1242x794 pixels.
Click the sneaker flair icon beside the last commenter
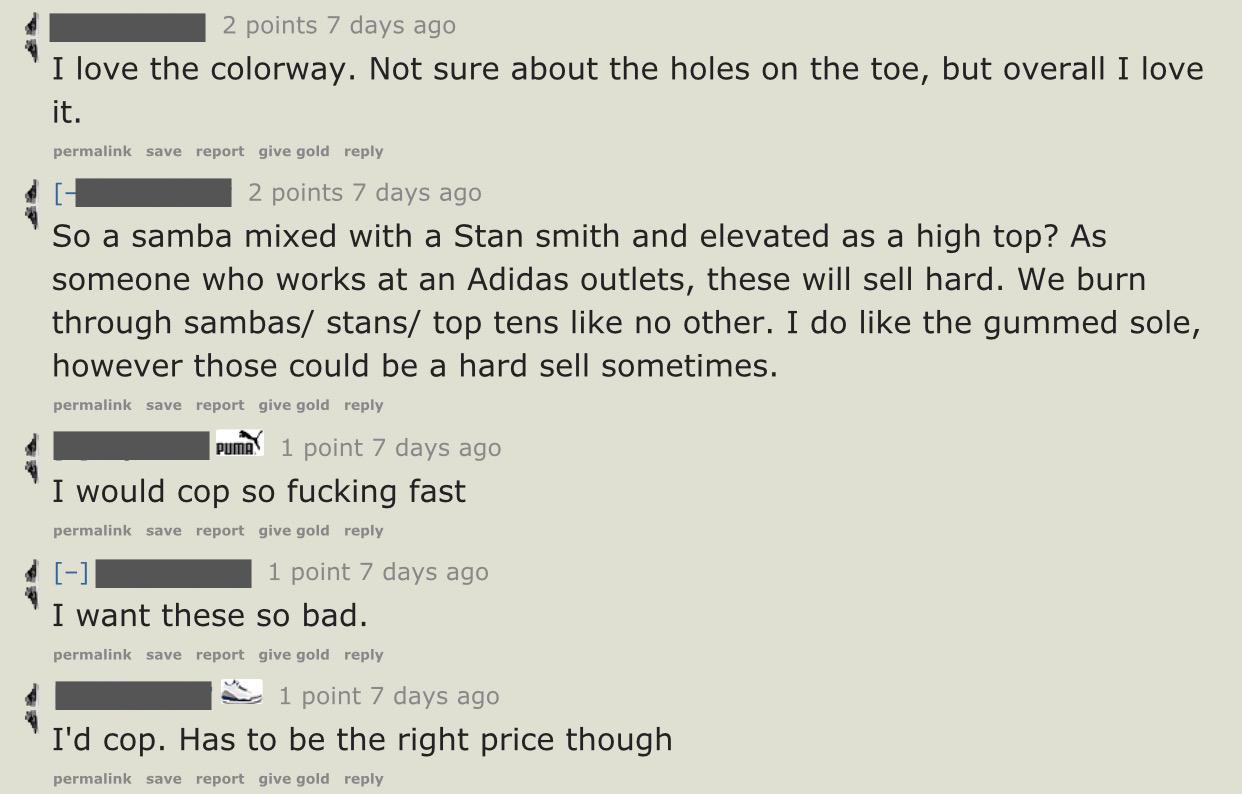[x=241, y=692]
